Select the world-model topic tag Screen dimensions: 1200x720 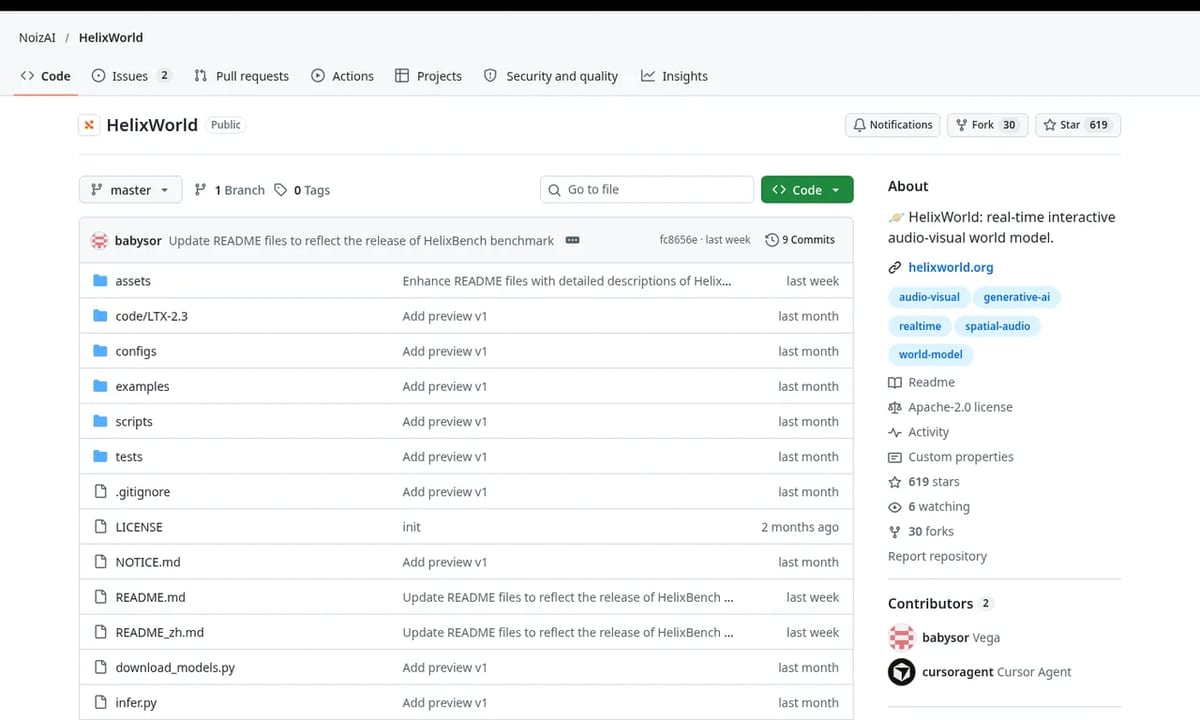point(931,354)
